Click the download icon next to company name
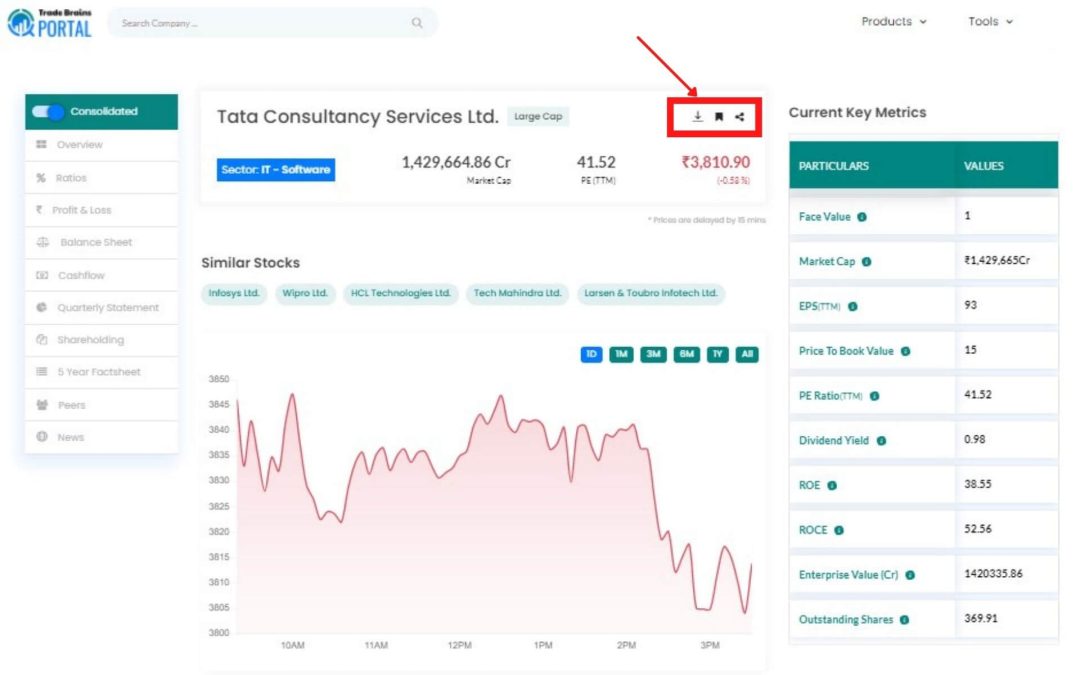Image resolution: width=1080 pixels, height=675 pixels. 697,116
